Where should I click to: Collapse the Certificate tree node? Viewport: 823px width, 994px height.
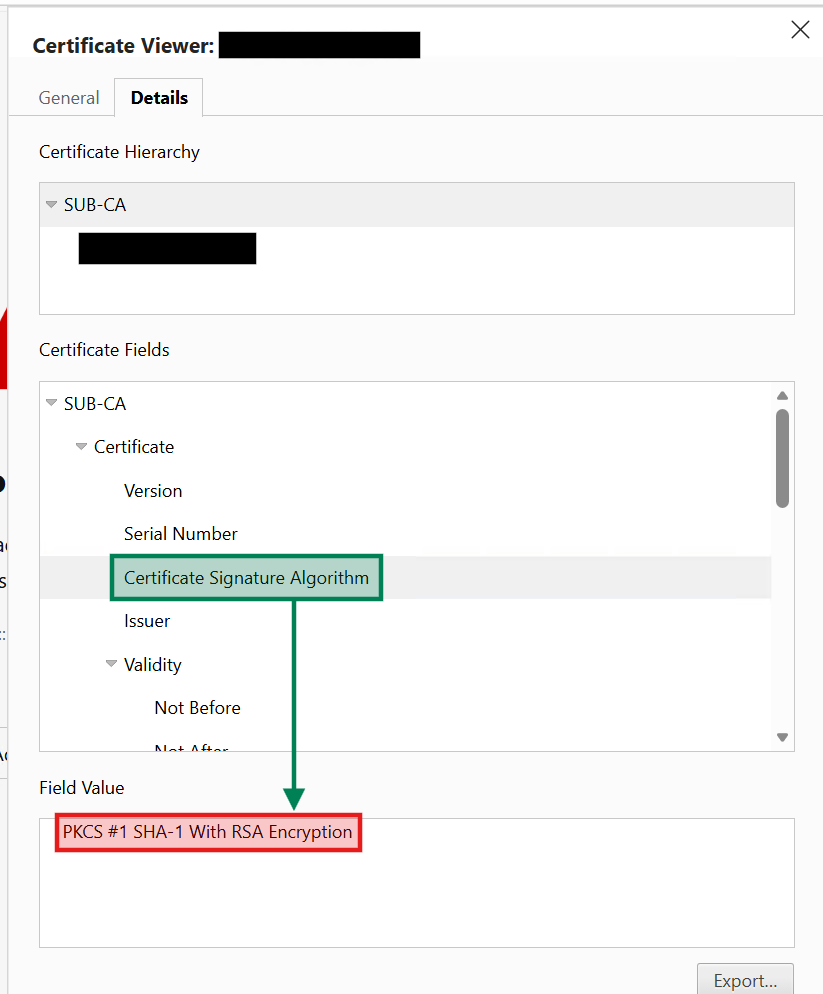[81, 447]
